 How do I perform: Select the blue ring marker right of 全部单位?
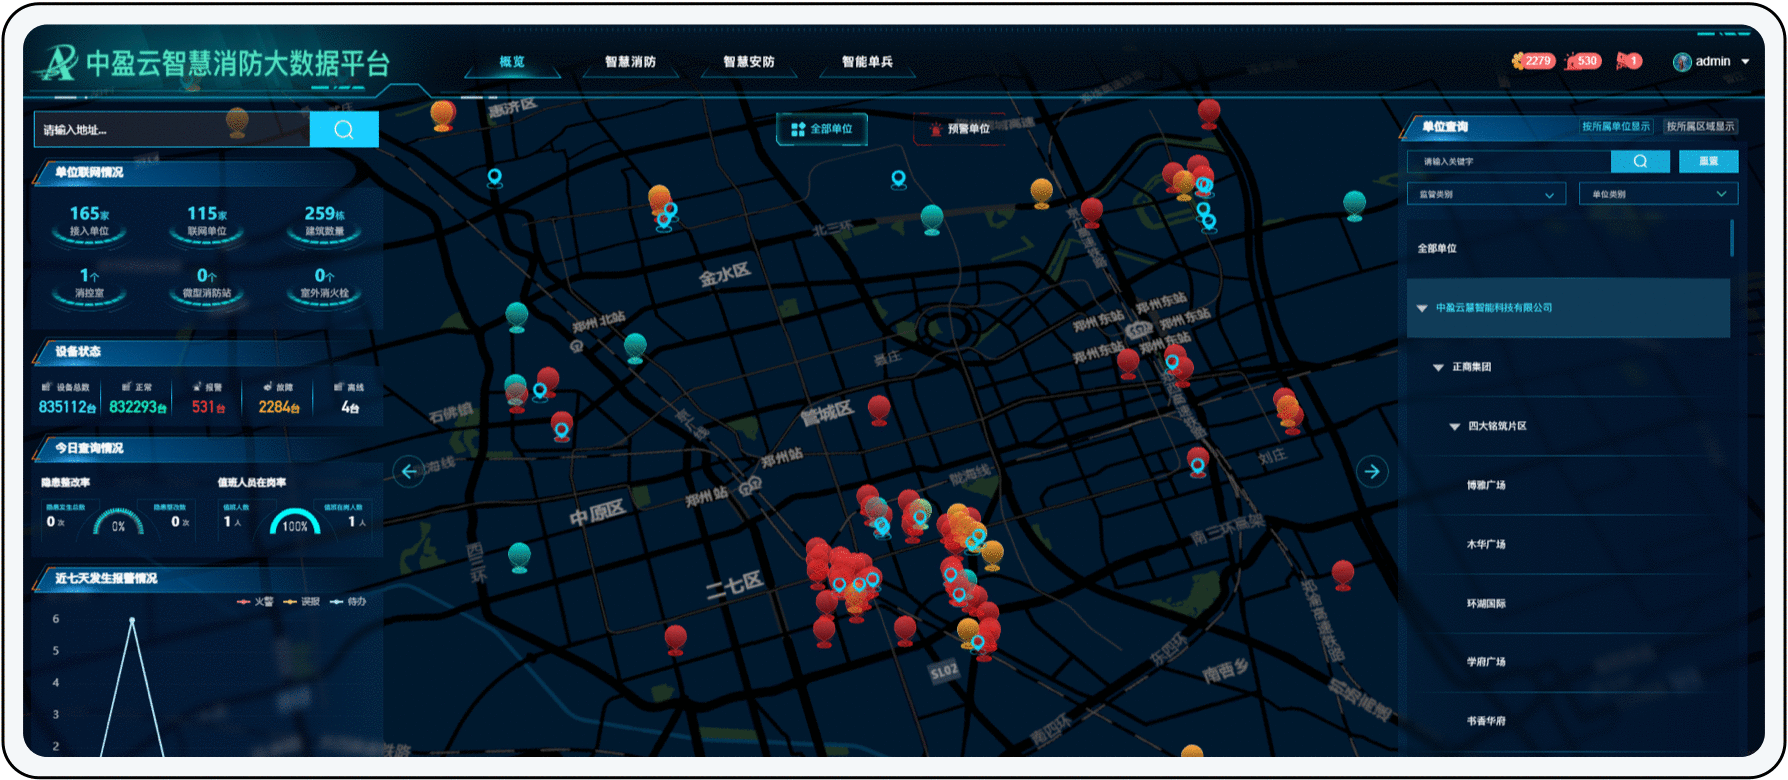click(x=898, y=179)
